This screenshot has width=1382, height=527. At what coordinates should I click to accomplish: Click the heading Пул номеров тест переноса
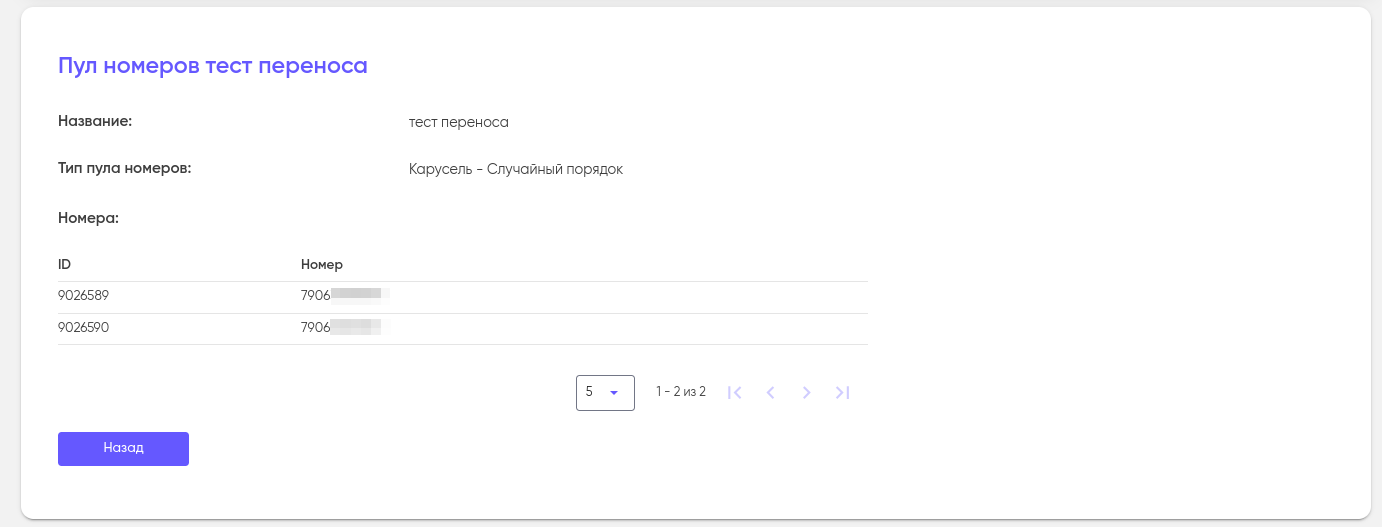[213, 66]
